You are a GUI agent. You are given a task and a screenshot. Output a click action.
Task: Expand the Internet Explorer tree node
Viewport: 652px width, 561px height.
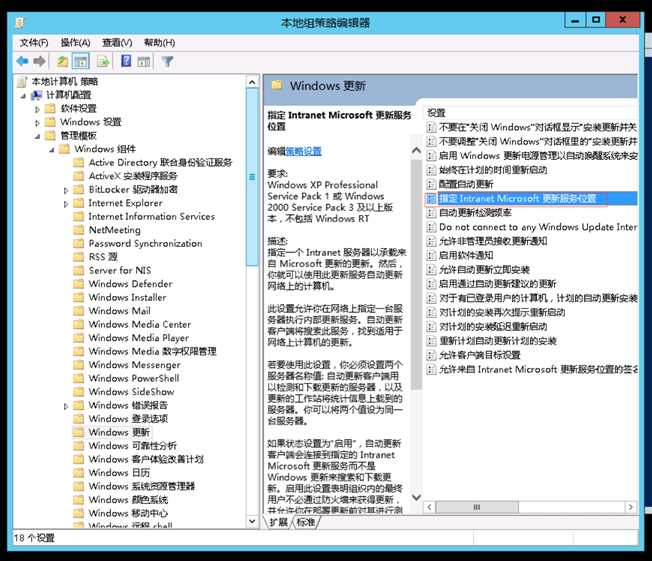[x=66, y=204]
